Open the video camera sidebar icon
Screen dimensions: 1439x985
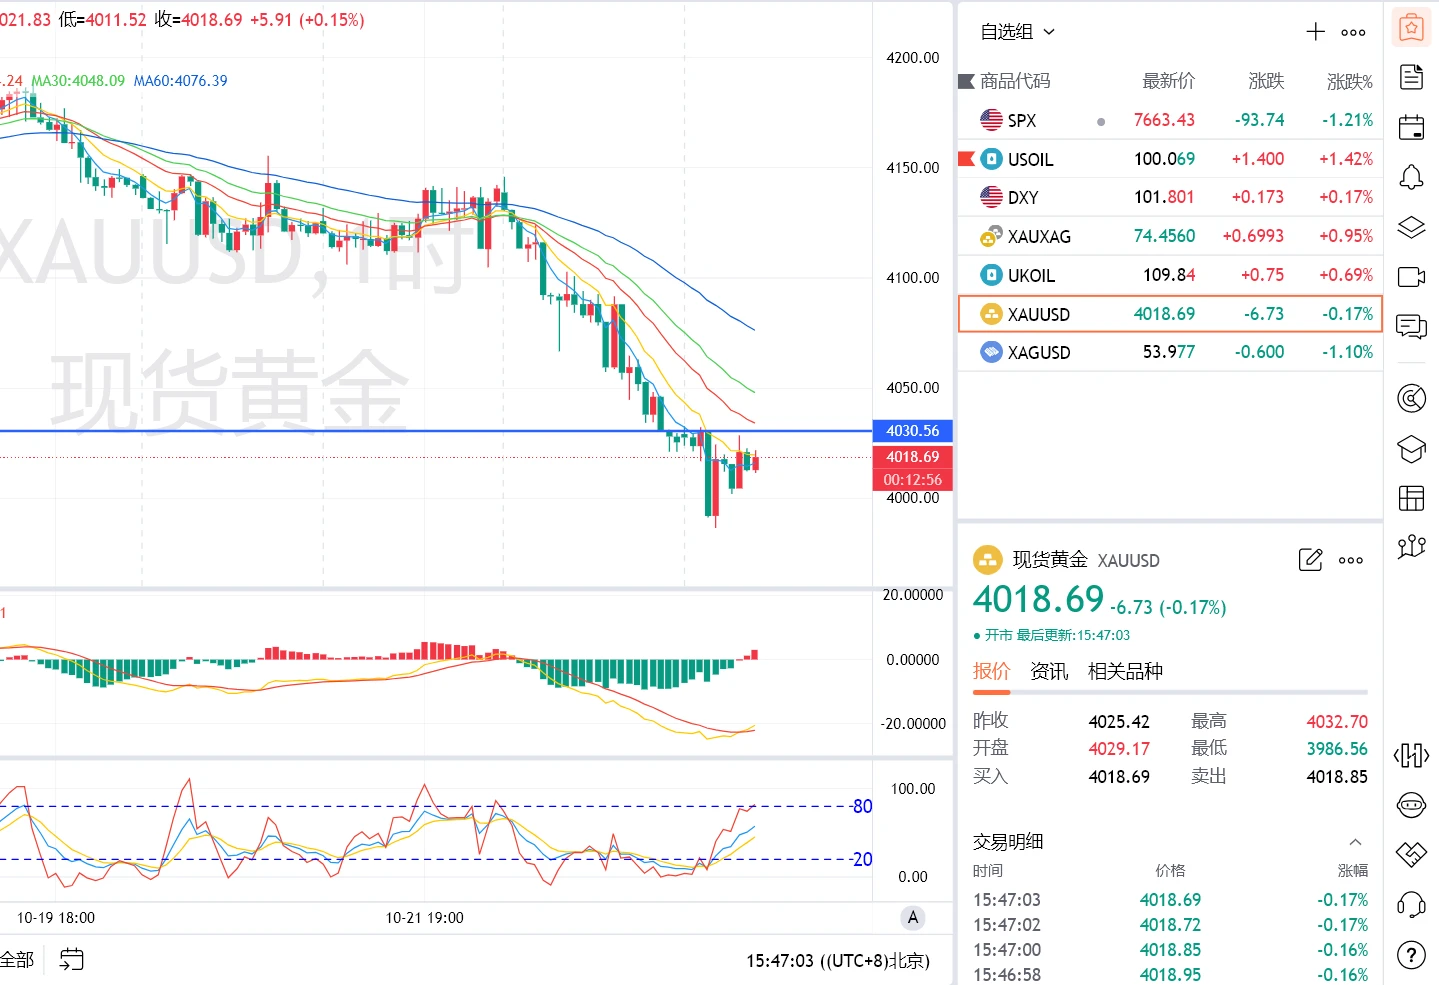(1411, 277)
